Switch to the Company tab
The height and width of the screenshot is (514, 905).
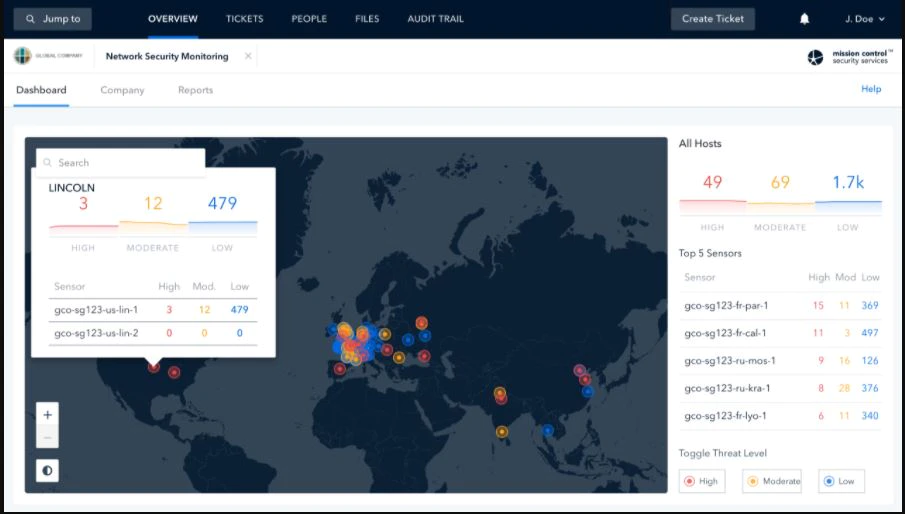point(122,90)
